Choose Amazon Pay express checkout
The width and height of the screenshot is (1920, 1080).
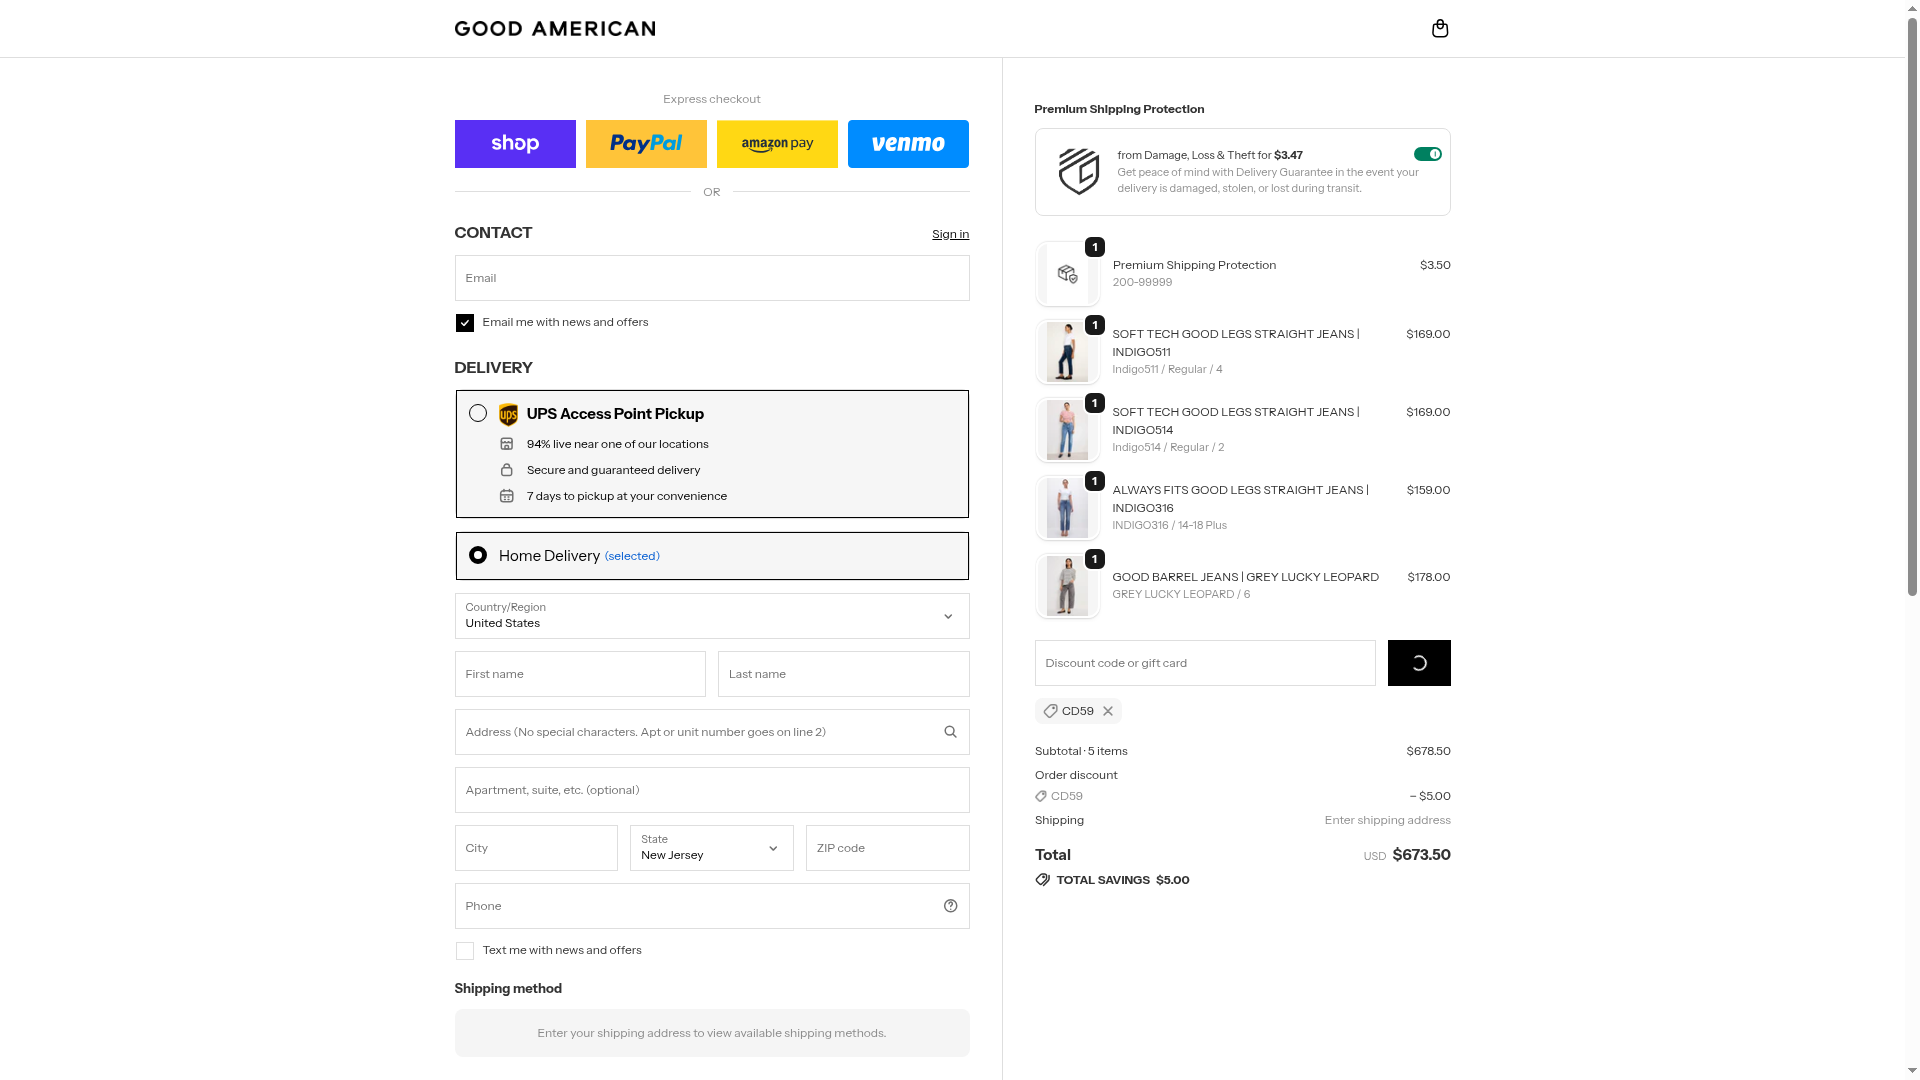[x=777, y=144]
